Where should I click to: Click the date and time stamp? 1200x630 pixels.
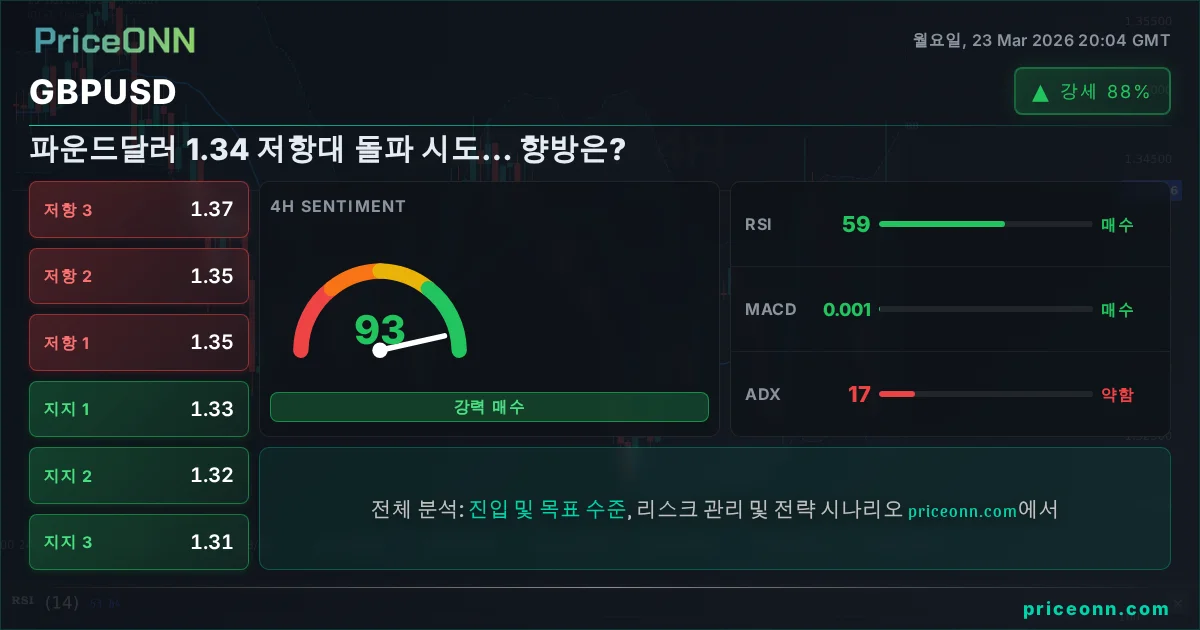(x=1041, y=41)
